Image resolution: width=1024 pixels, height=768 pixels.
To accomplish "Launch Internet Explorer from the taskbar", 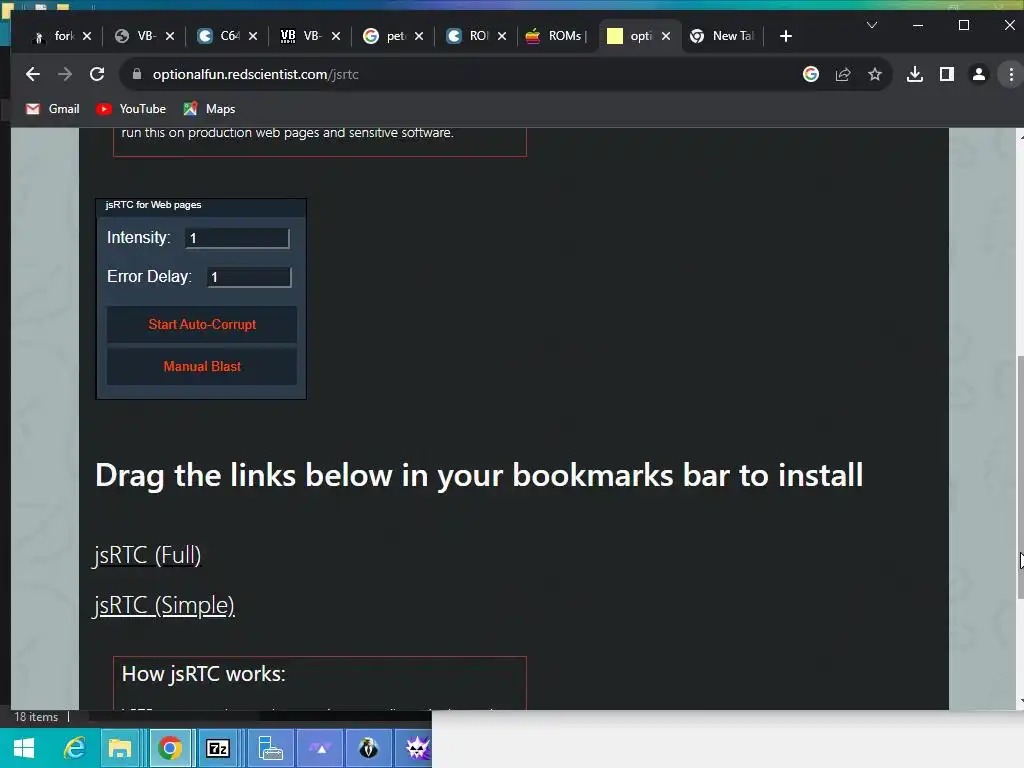I will [x=74, y=748].
